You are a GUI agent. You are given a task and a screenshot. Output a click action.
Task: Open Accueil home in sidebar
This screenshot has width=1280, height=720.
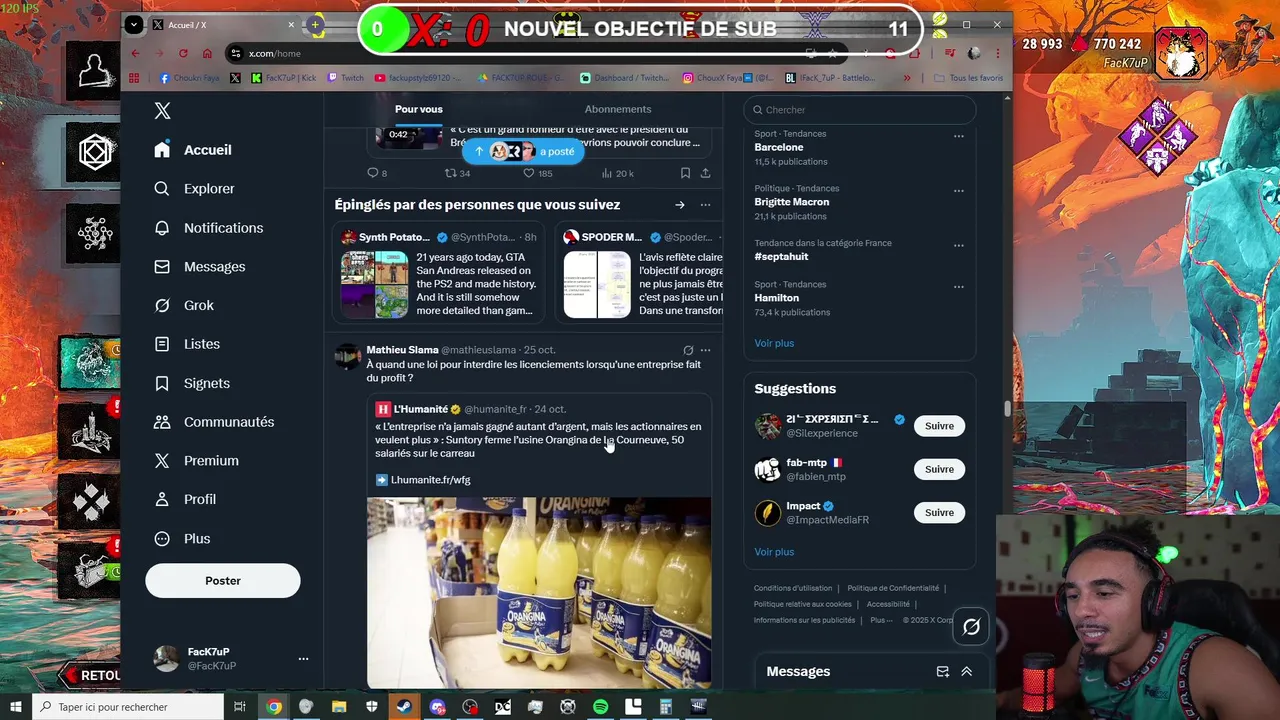click(x=193, y=150)
